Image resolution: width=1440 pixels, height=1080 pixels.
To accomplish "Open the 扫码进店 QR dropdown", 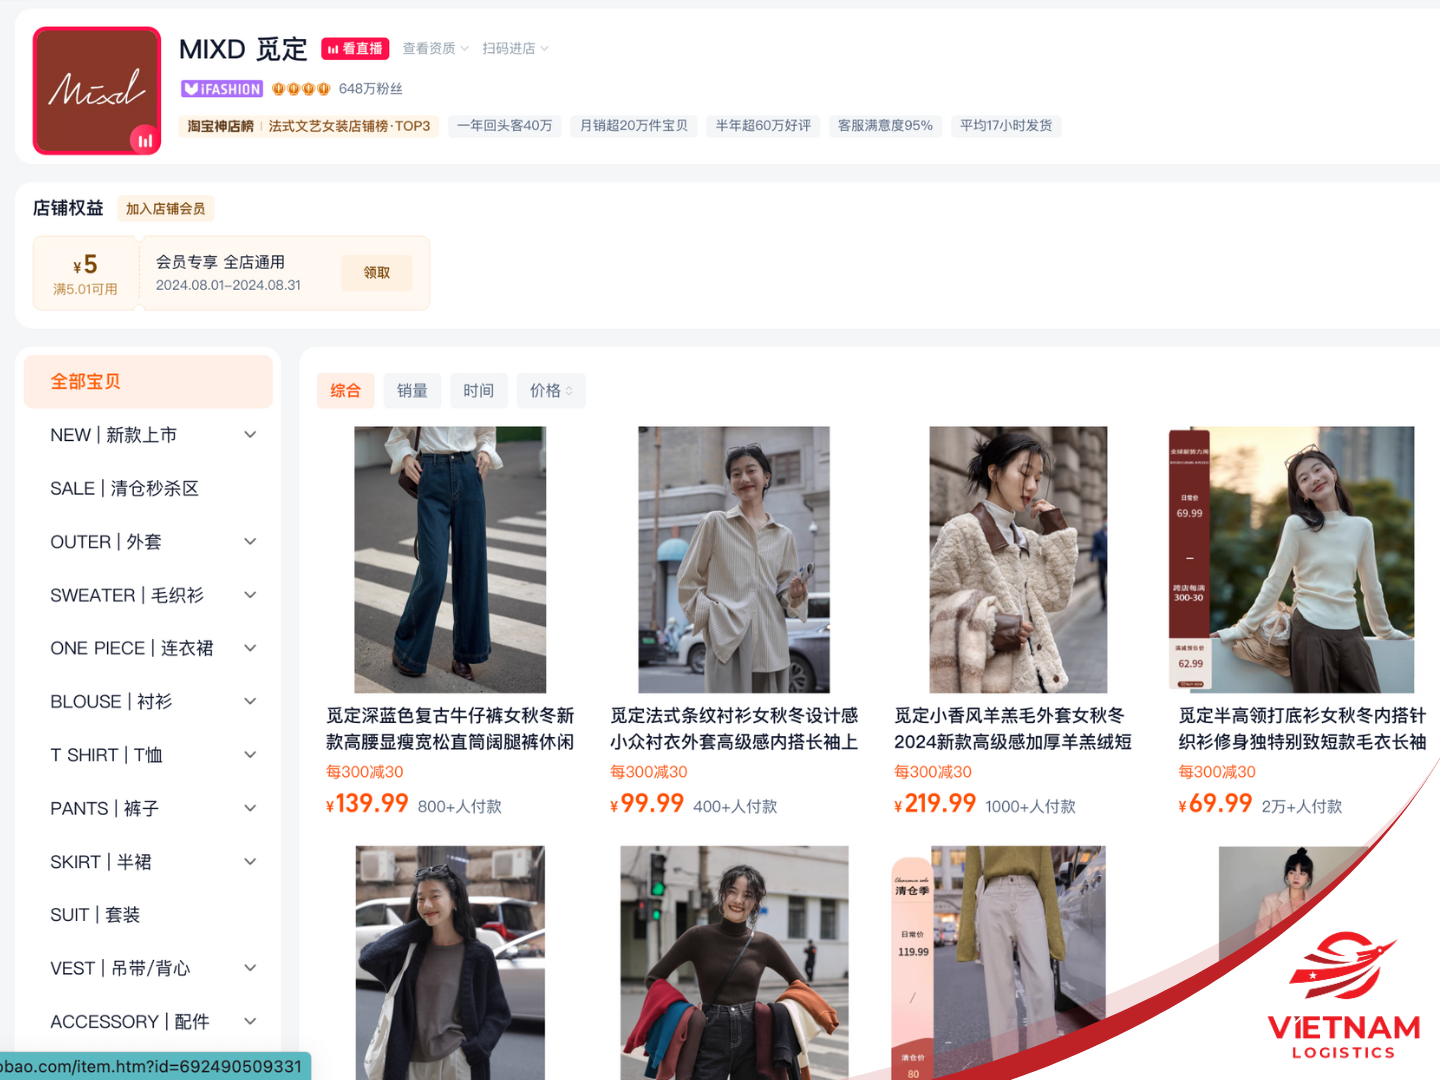I will tap(515, 48).
